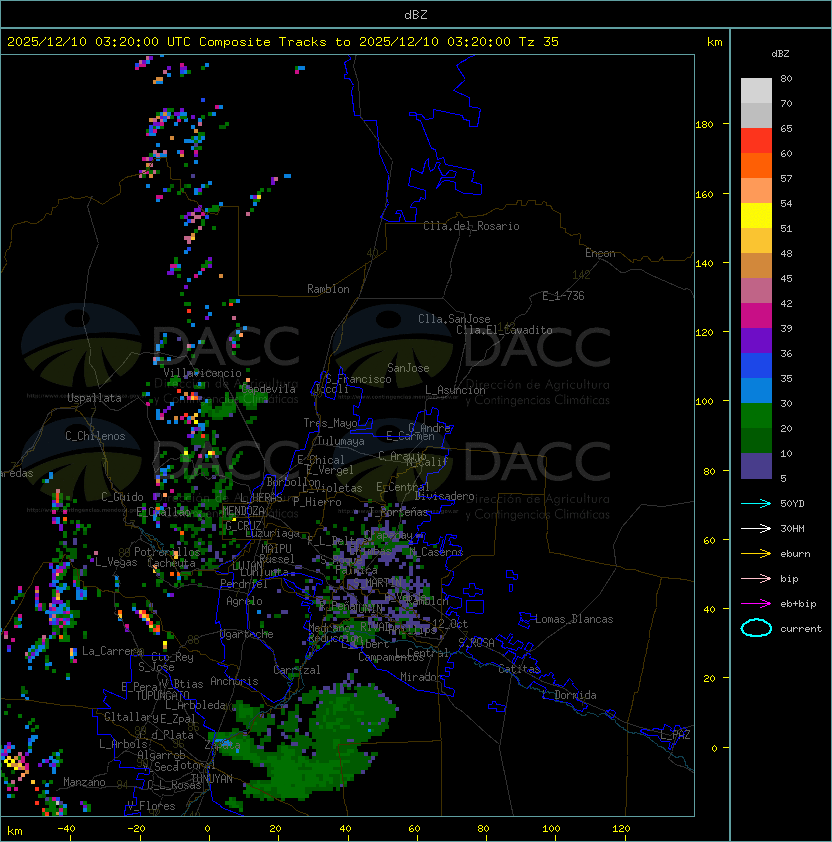Pick the dark orange 57-60 dBZ swatch
This screenshot has width=832, height=842.
coord(756,166)
